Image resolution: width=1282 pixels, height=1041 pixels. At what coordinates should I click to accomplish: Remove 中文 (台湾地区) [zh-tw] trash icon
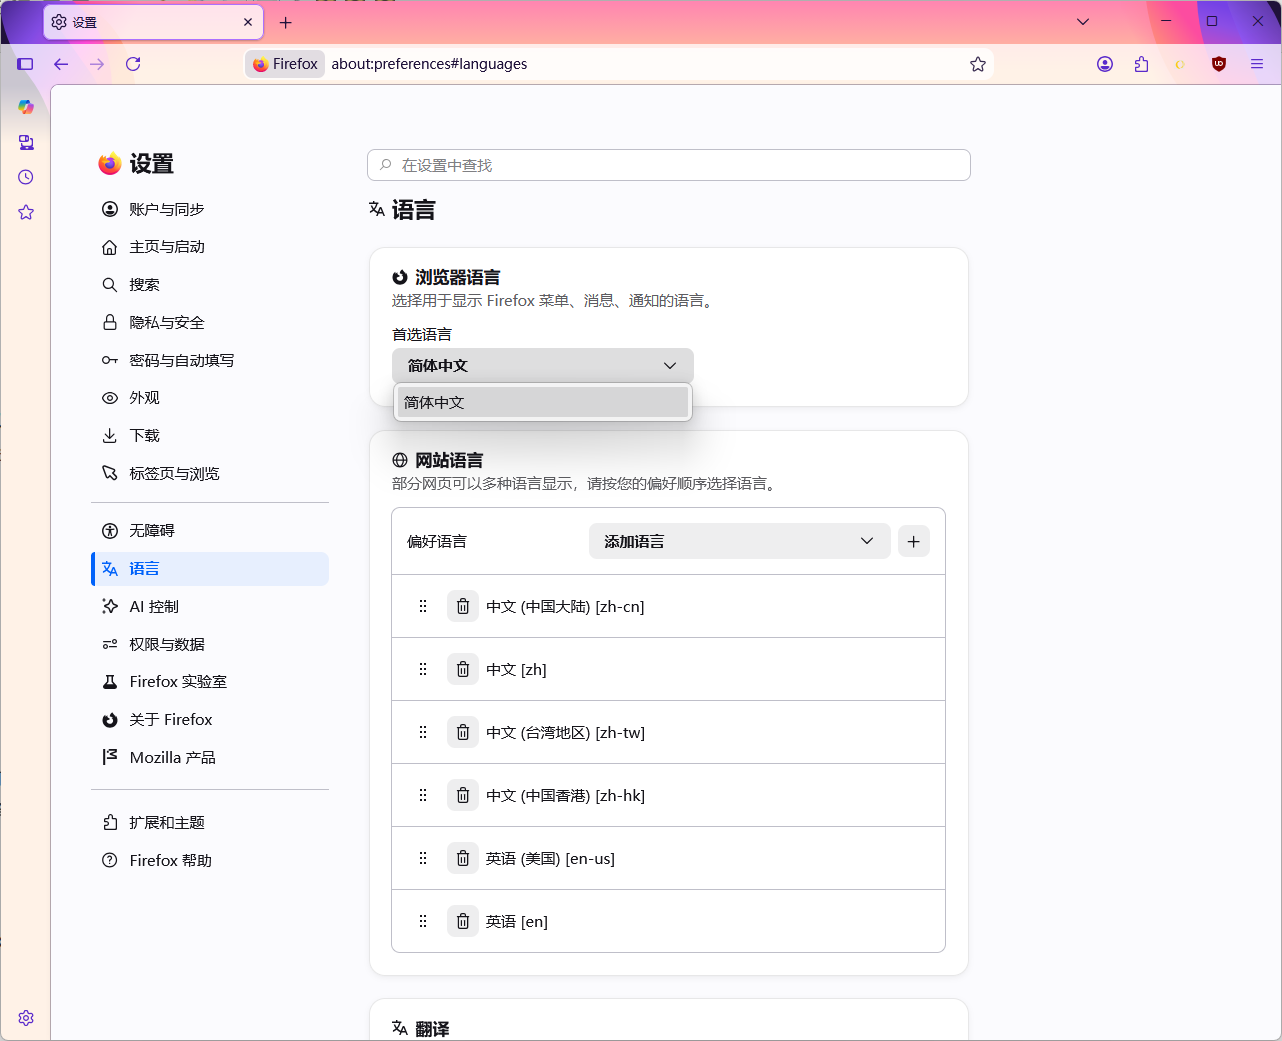463,732
